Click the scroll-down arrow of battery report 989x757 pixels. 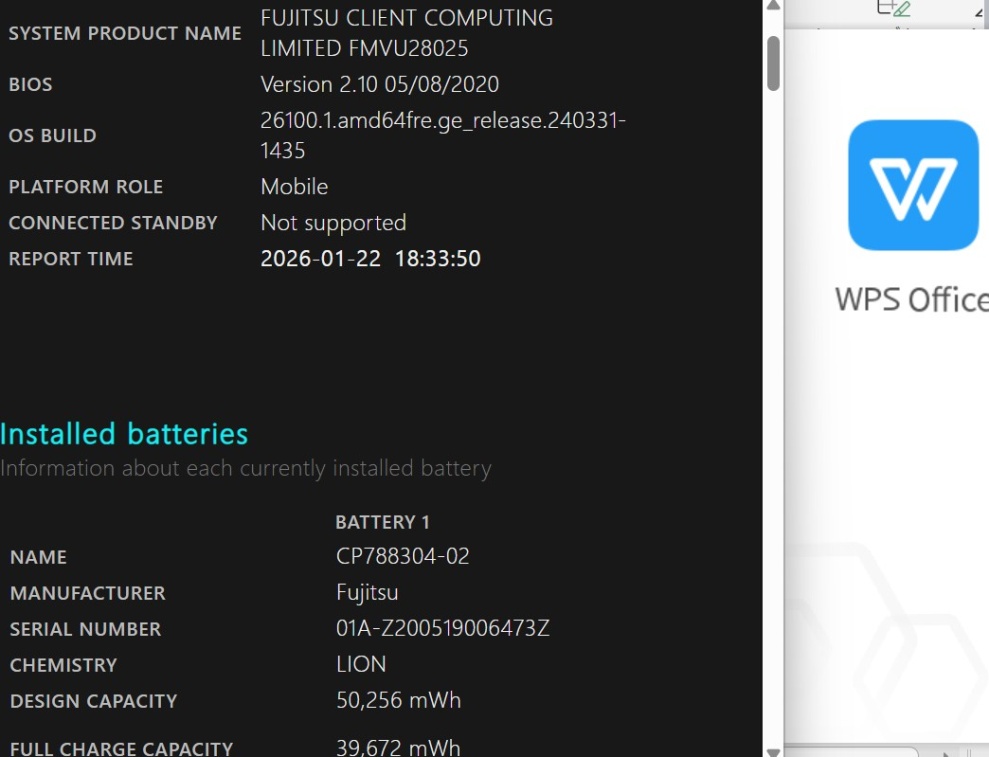tap(773, 753)
